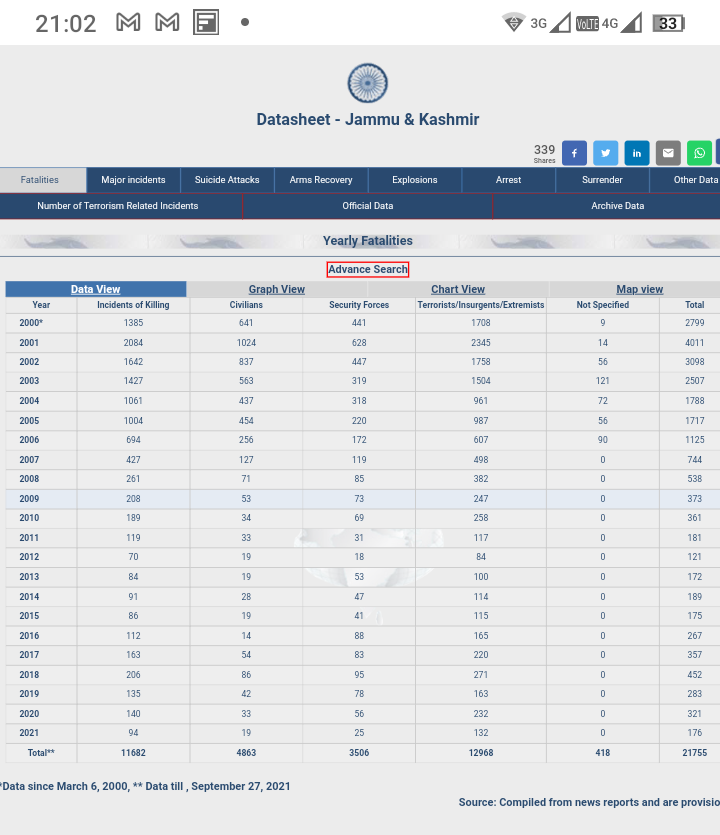Open the Archive Data section
This screenshot has width=720, height=835.
coord(618,206)
